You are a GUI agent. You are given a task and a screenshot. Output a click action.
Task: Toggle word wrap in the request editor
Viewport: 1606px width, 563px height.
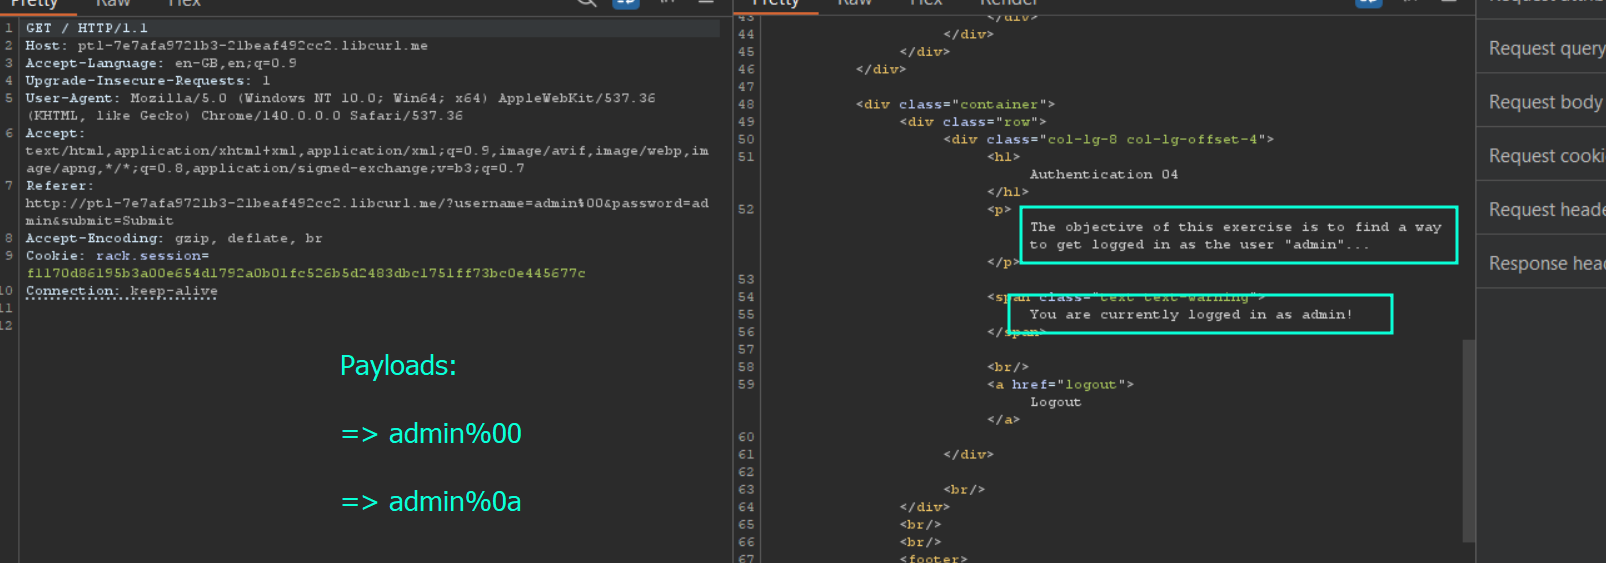626,3
